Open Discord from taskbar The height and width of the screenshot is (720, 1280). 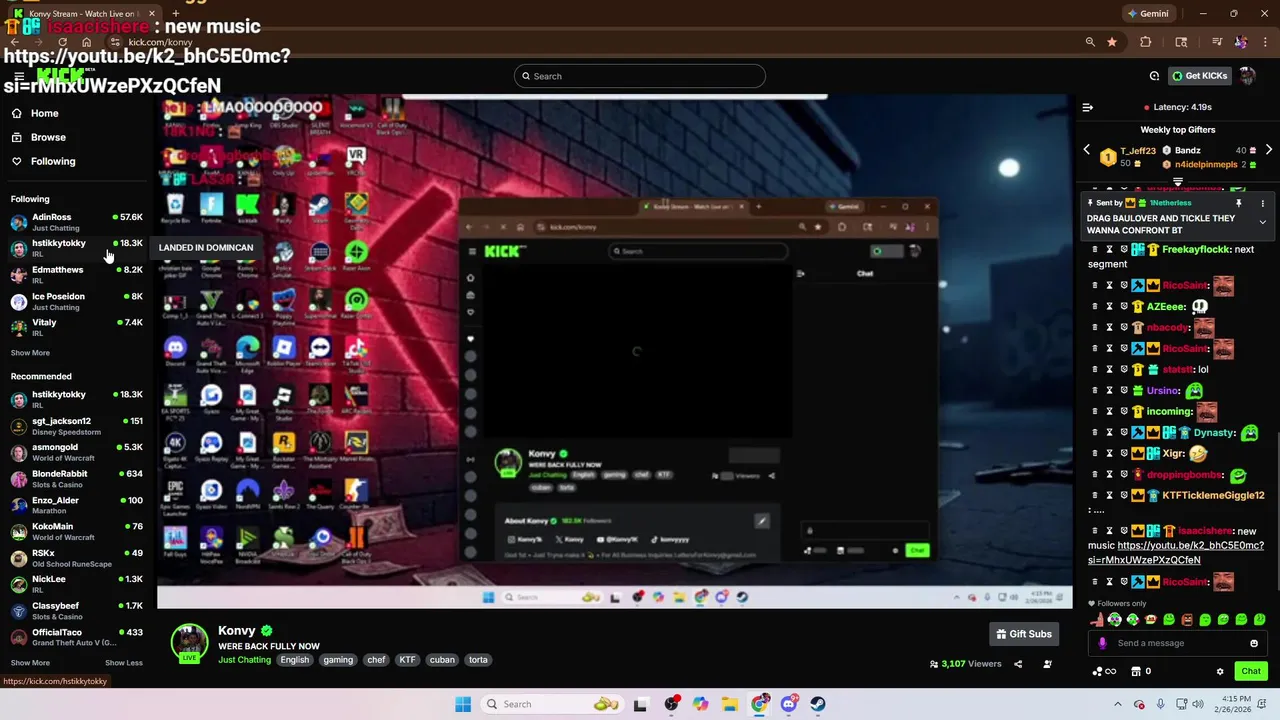click(789, 704)
